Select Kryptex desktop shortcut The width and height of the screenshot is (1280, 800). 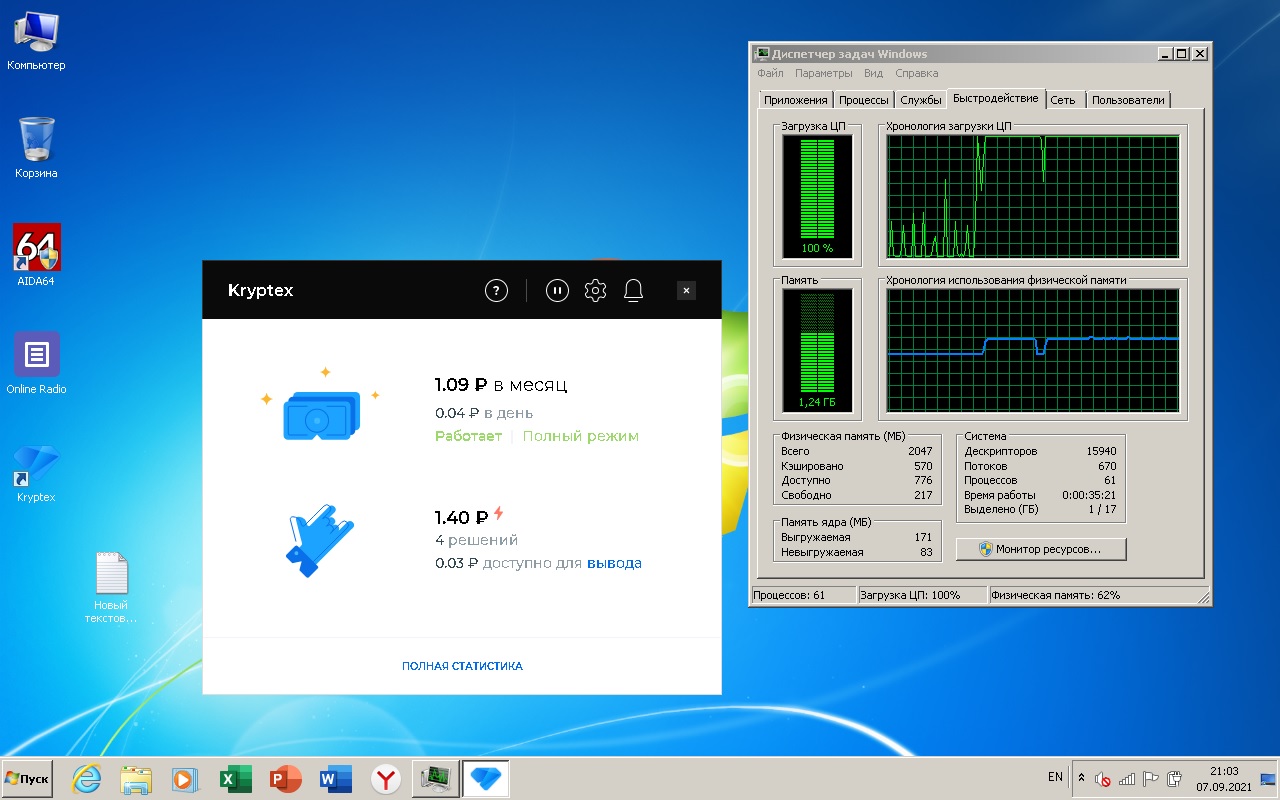[36, 472]
